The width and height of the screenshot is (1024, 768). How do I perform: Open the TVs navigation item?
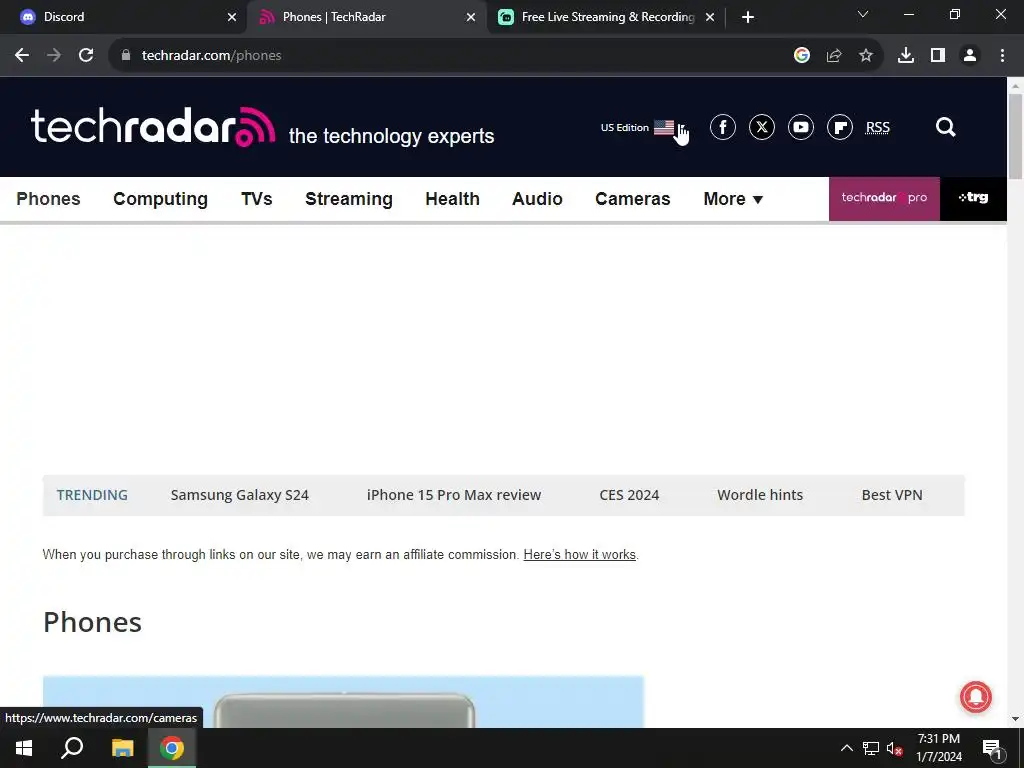coord(257,199)
